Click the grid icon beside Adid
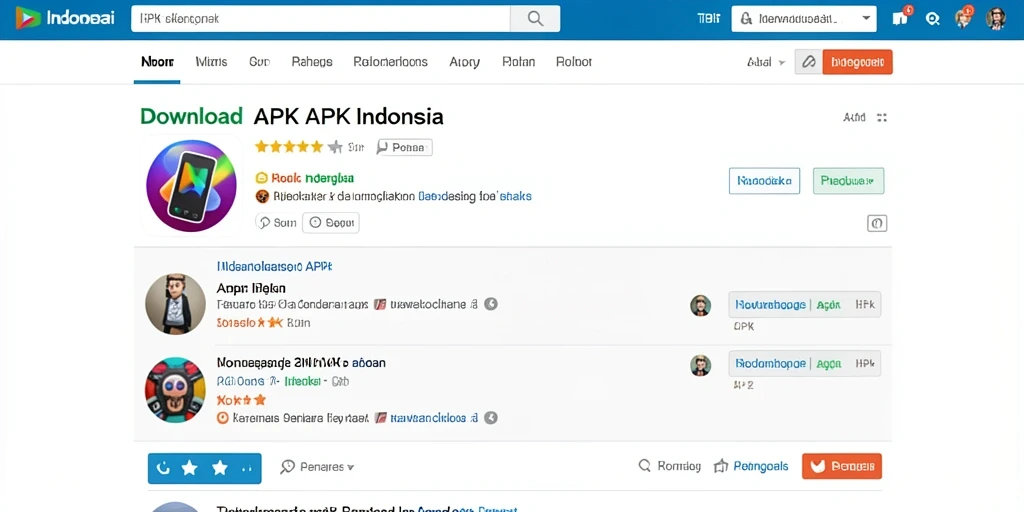 point(882,118)
